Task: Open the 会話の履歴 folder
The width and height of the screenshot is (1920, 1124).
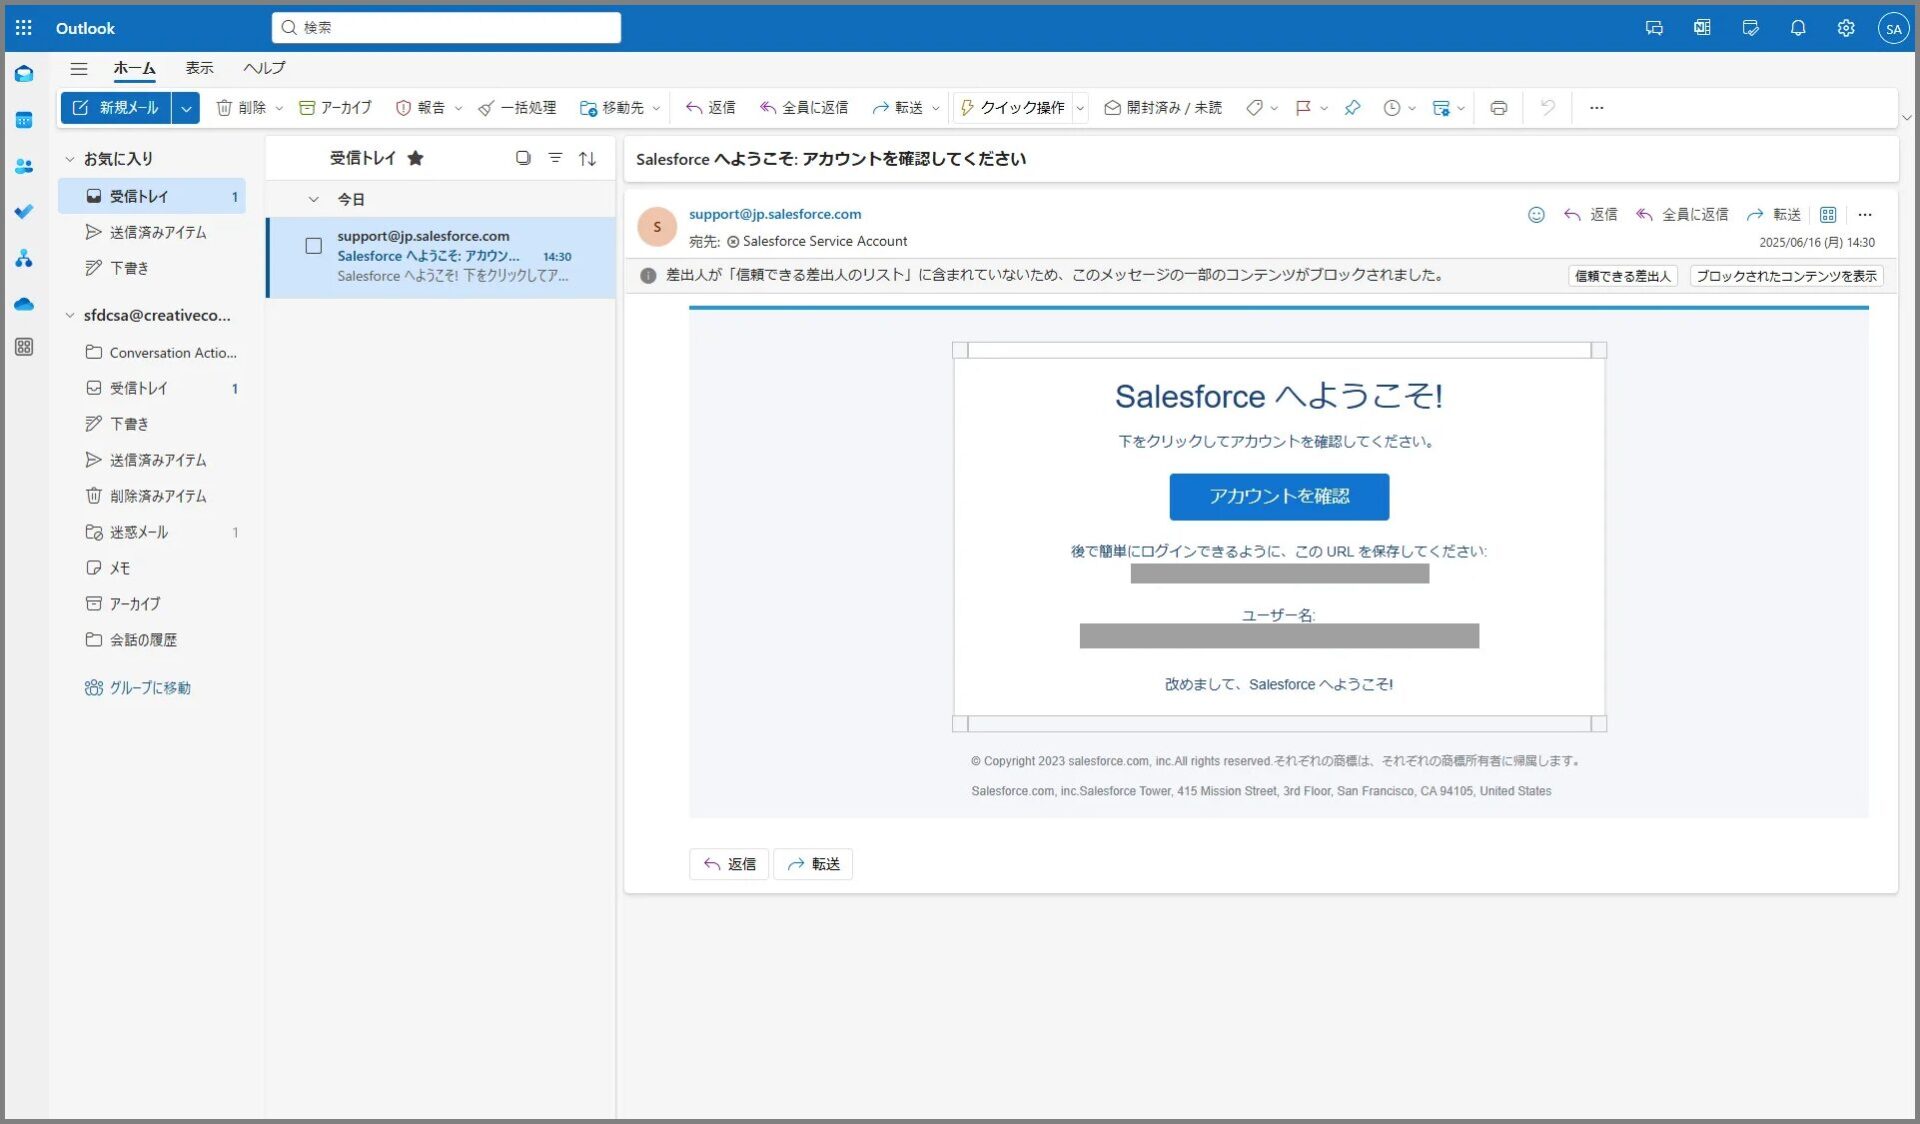Action: (x=152, y=640)
